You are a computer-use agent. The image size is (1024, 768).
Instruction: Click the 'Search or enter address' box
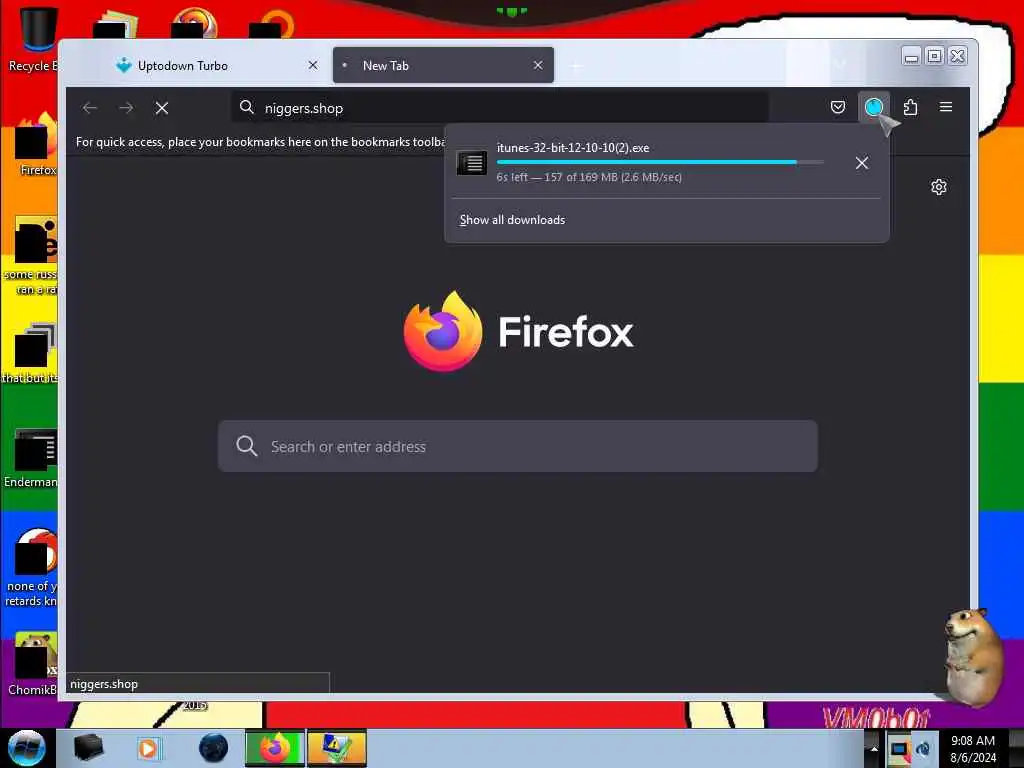click(x=517, y=447)
